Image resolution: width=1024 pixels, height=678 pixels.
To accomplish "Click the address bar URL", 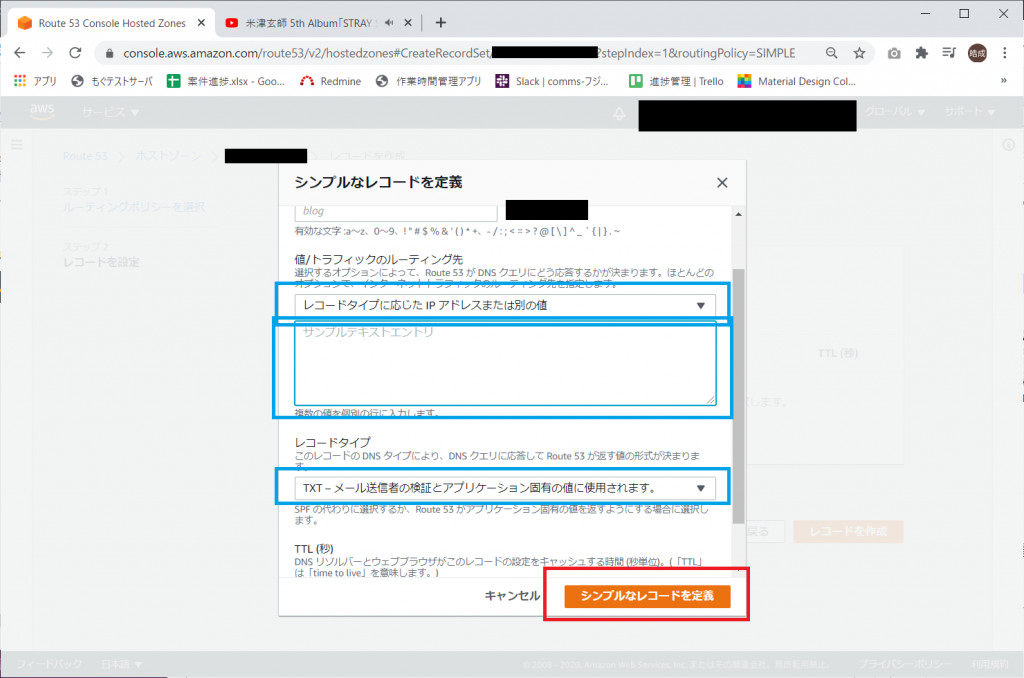I will 459,53.
